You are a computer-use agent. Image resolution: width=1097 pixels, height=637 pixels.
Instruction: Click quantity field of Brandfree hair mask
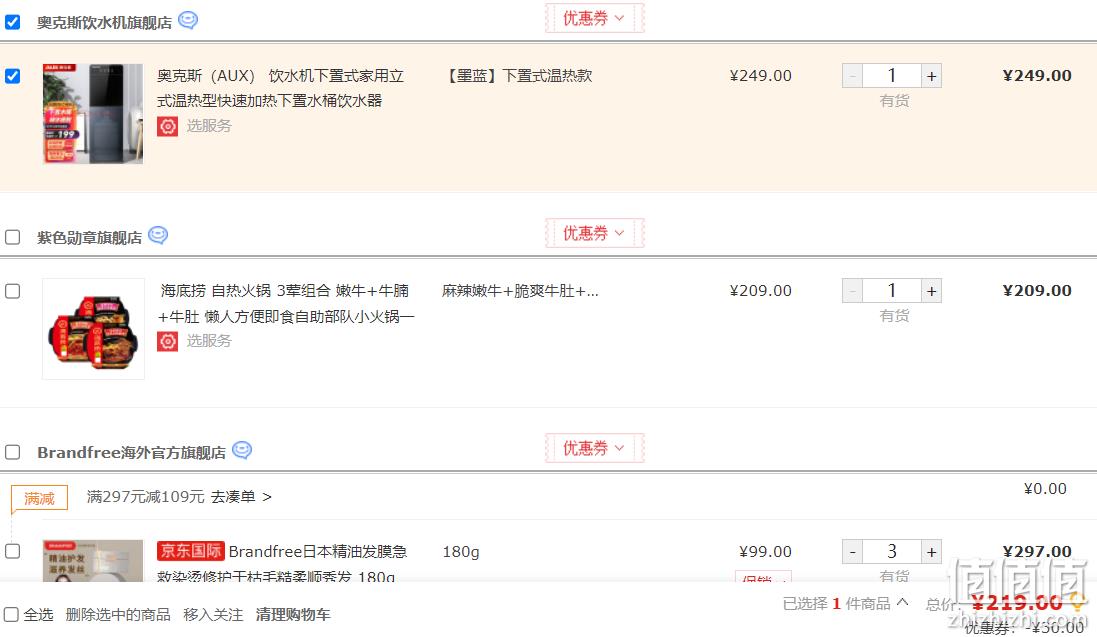tap(892, 552)
